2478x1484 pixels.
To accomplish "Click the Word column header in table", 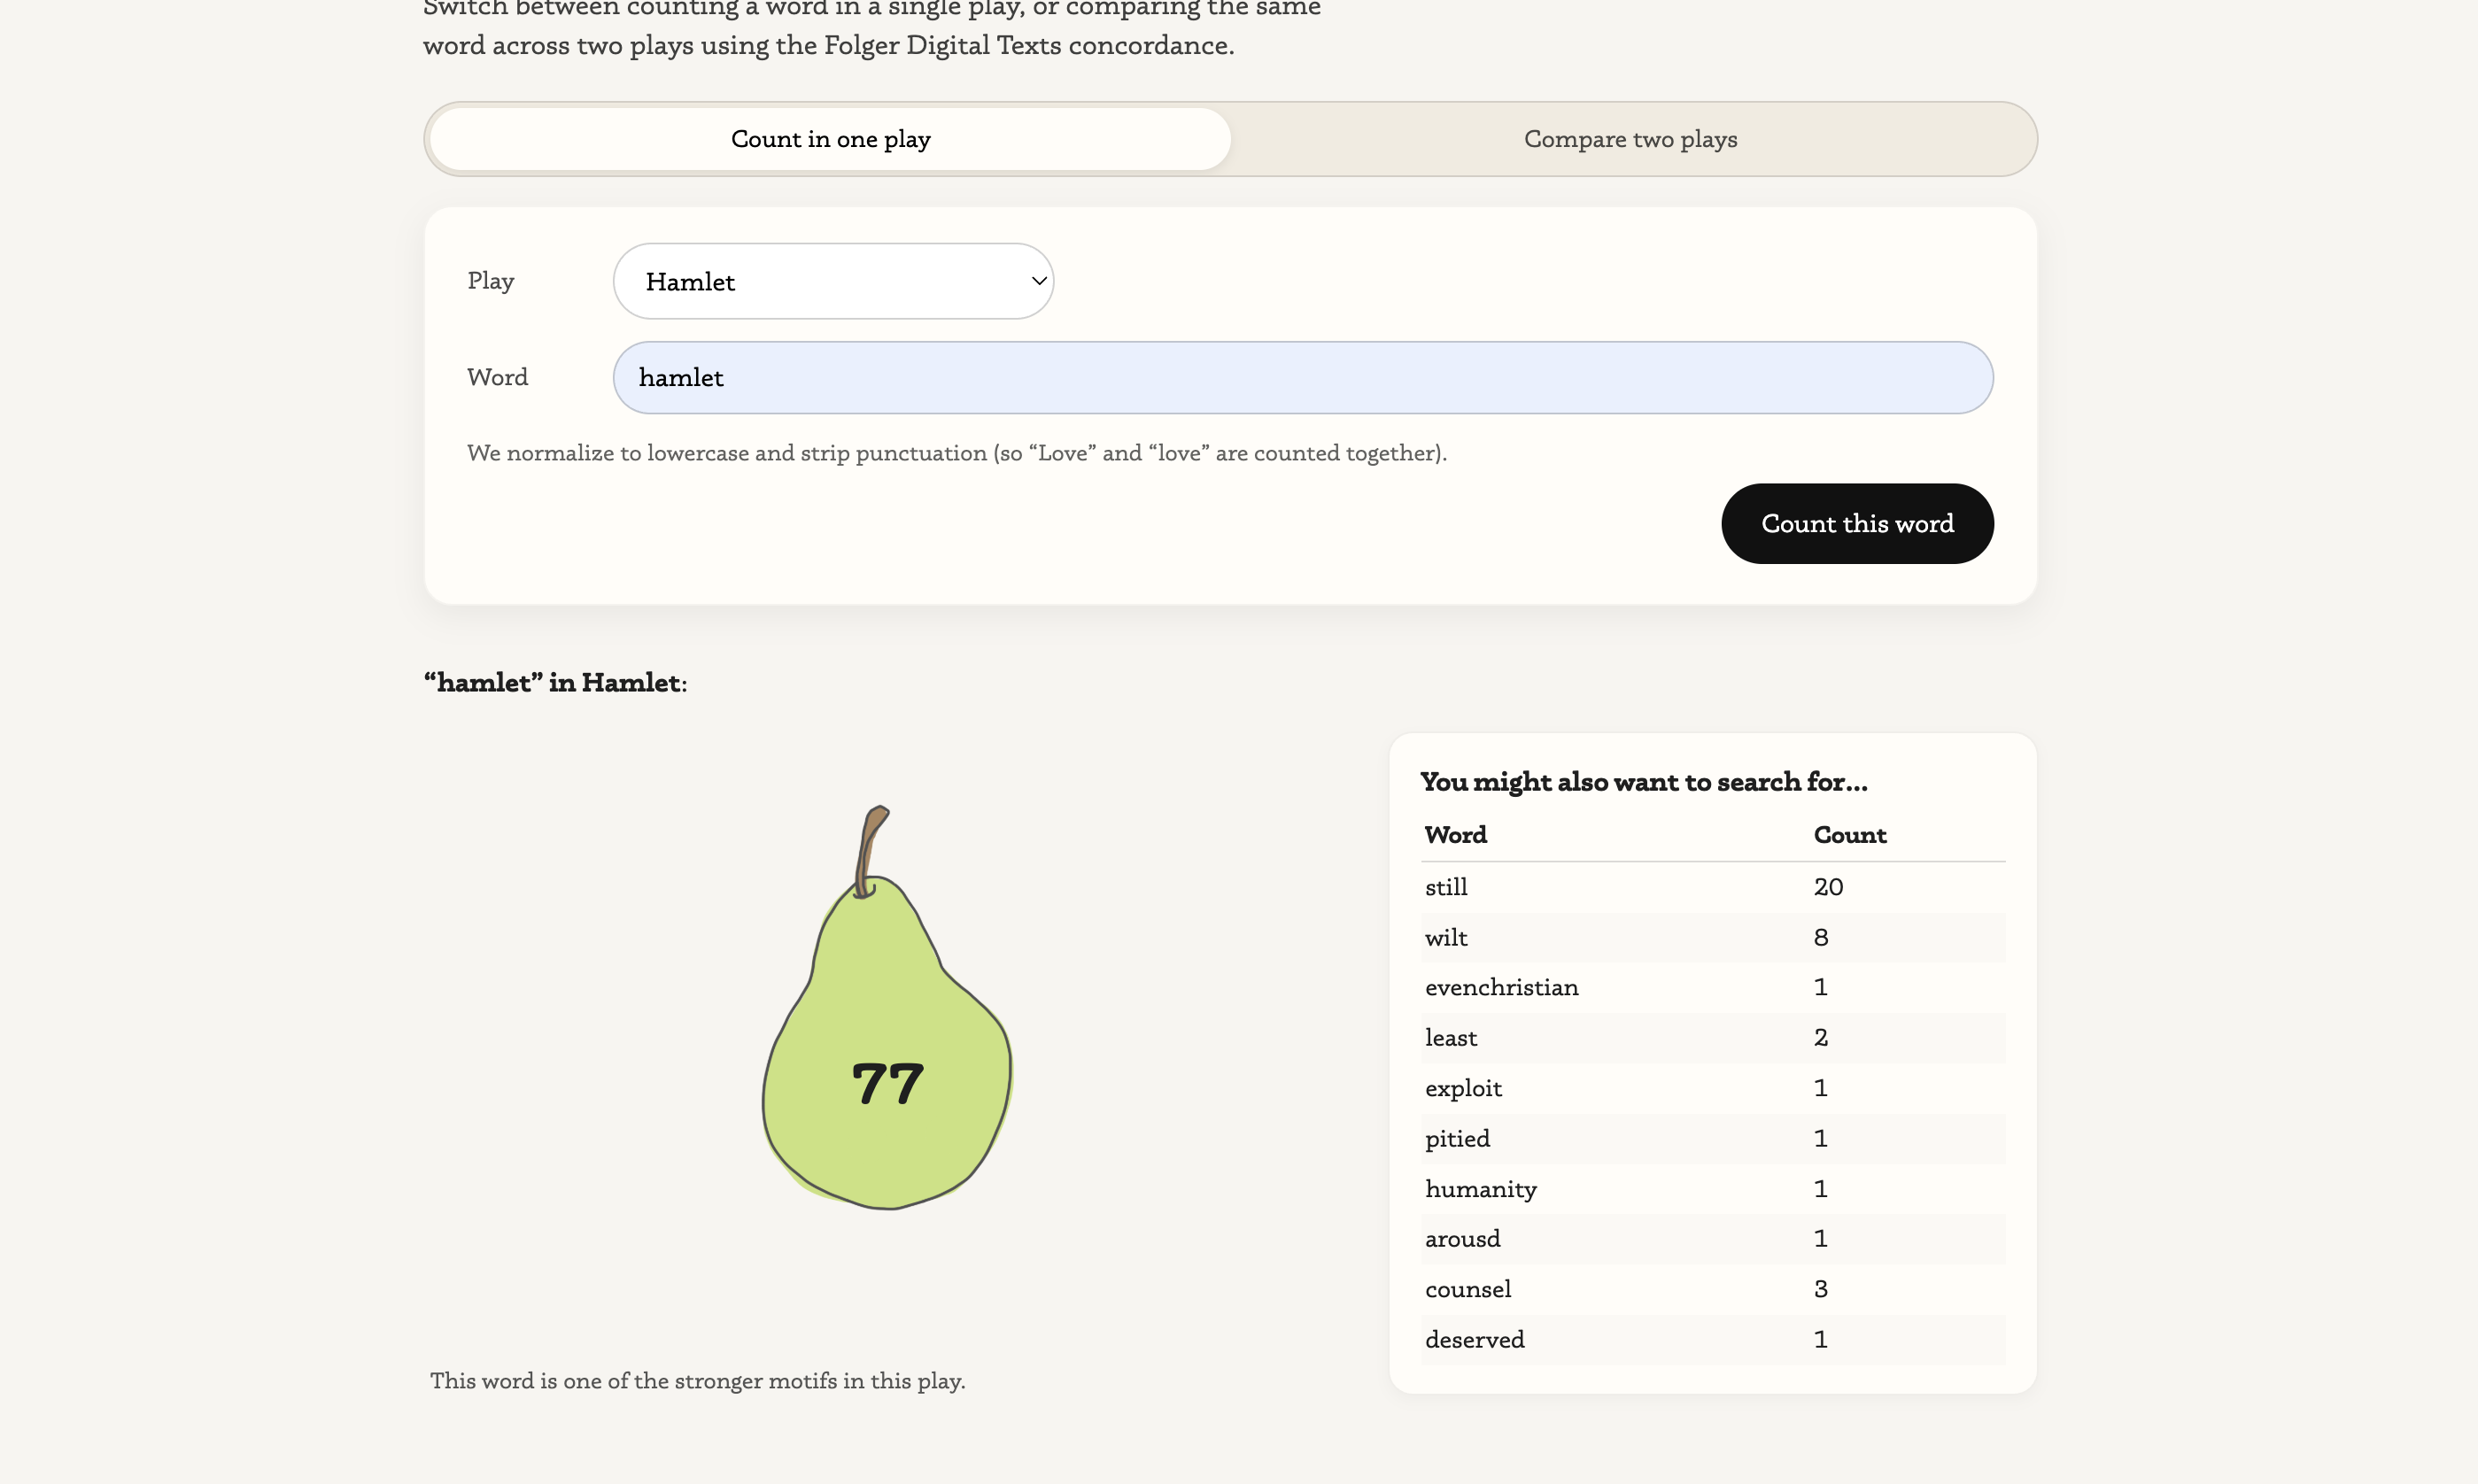I will pos(1455,835).
